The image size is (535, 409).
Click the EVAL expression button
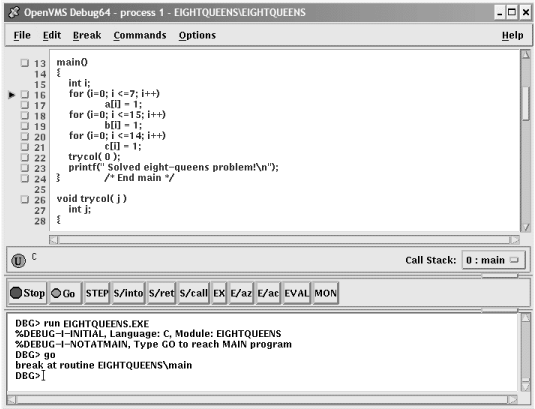tap(297, 293)
